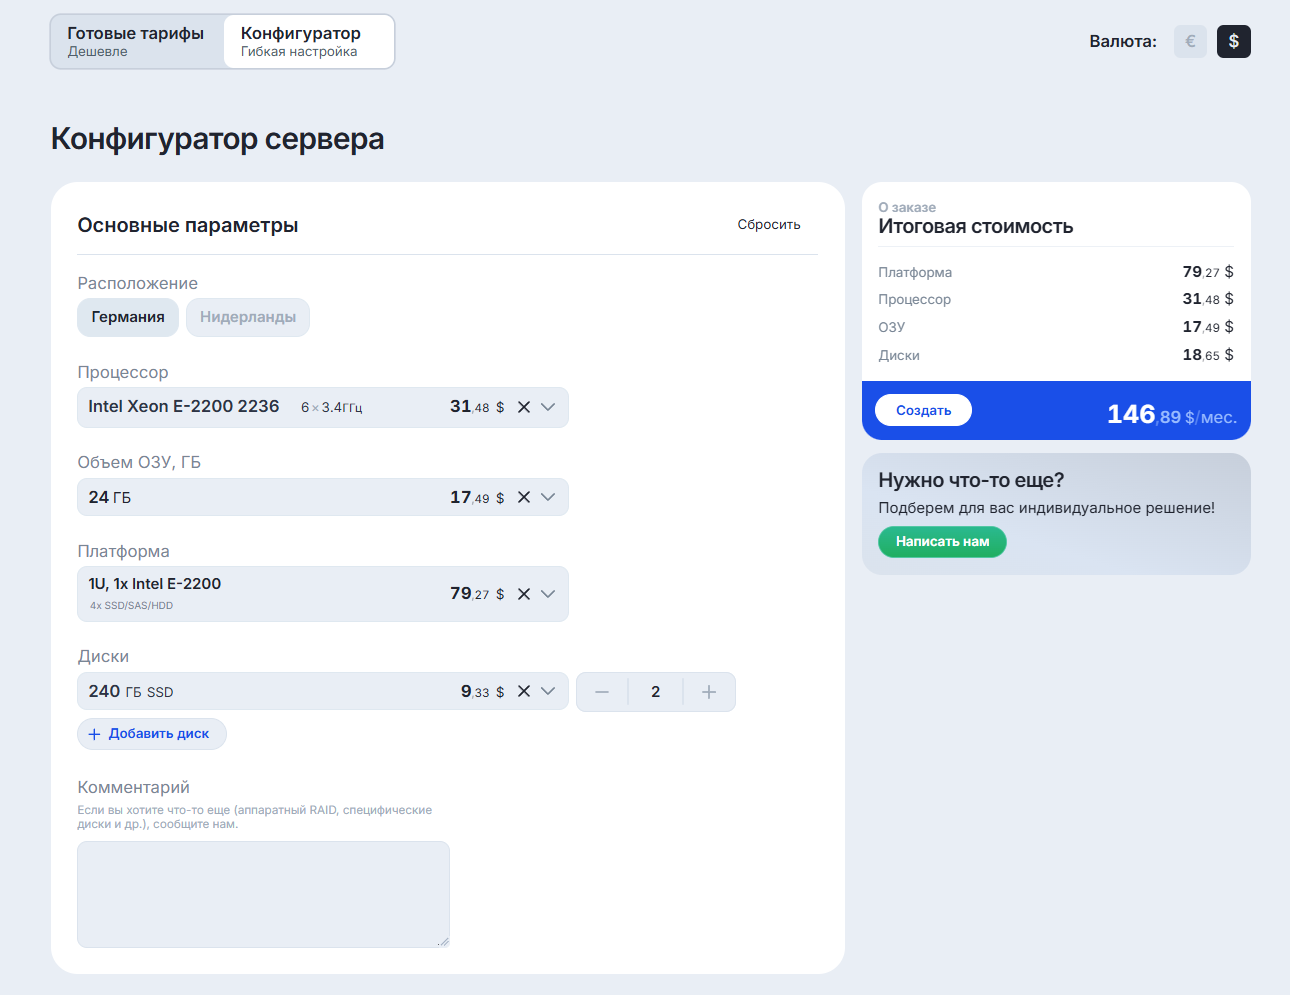Switch currency to euro
The height and width of the screenshot is (995, 1290).
tap(1190, 41)
